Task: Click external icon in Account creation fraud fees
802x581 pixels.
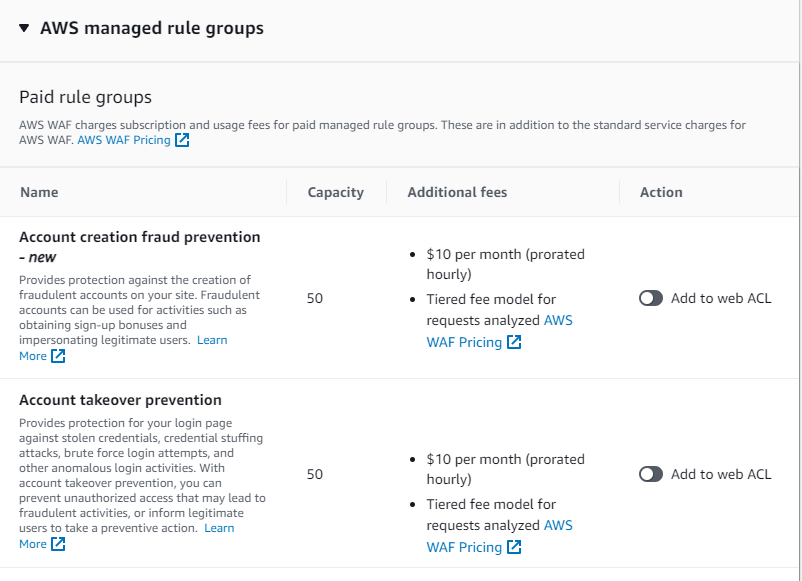Action: coord(514,342)
